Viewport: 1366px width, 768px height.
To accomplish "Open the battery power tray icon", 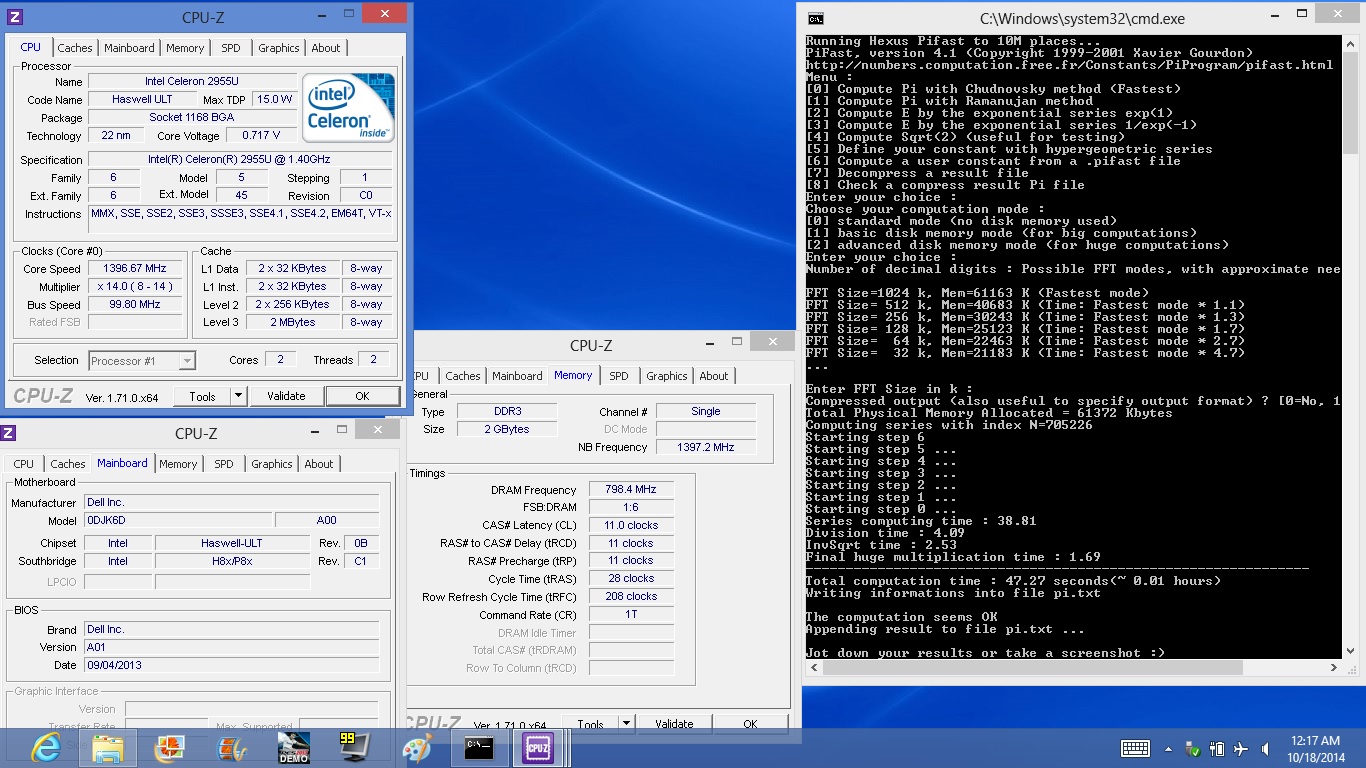I will 1217,748.
